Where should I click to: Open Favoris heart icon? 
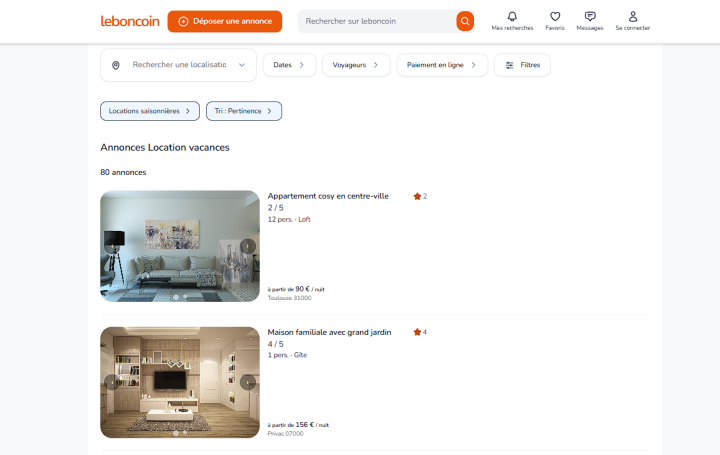point(555,17)
